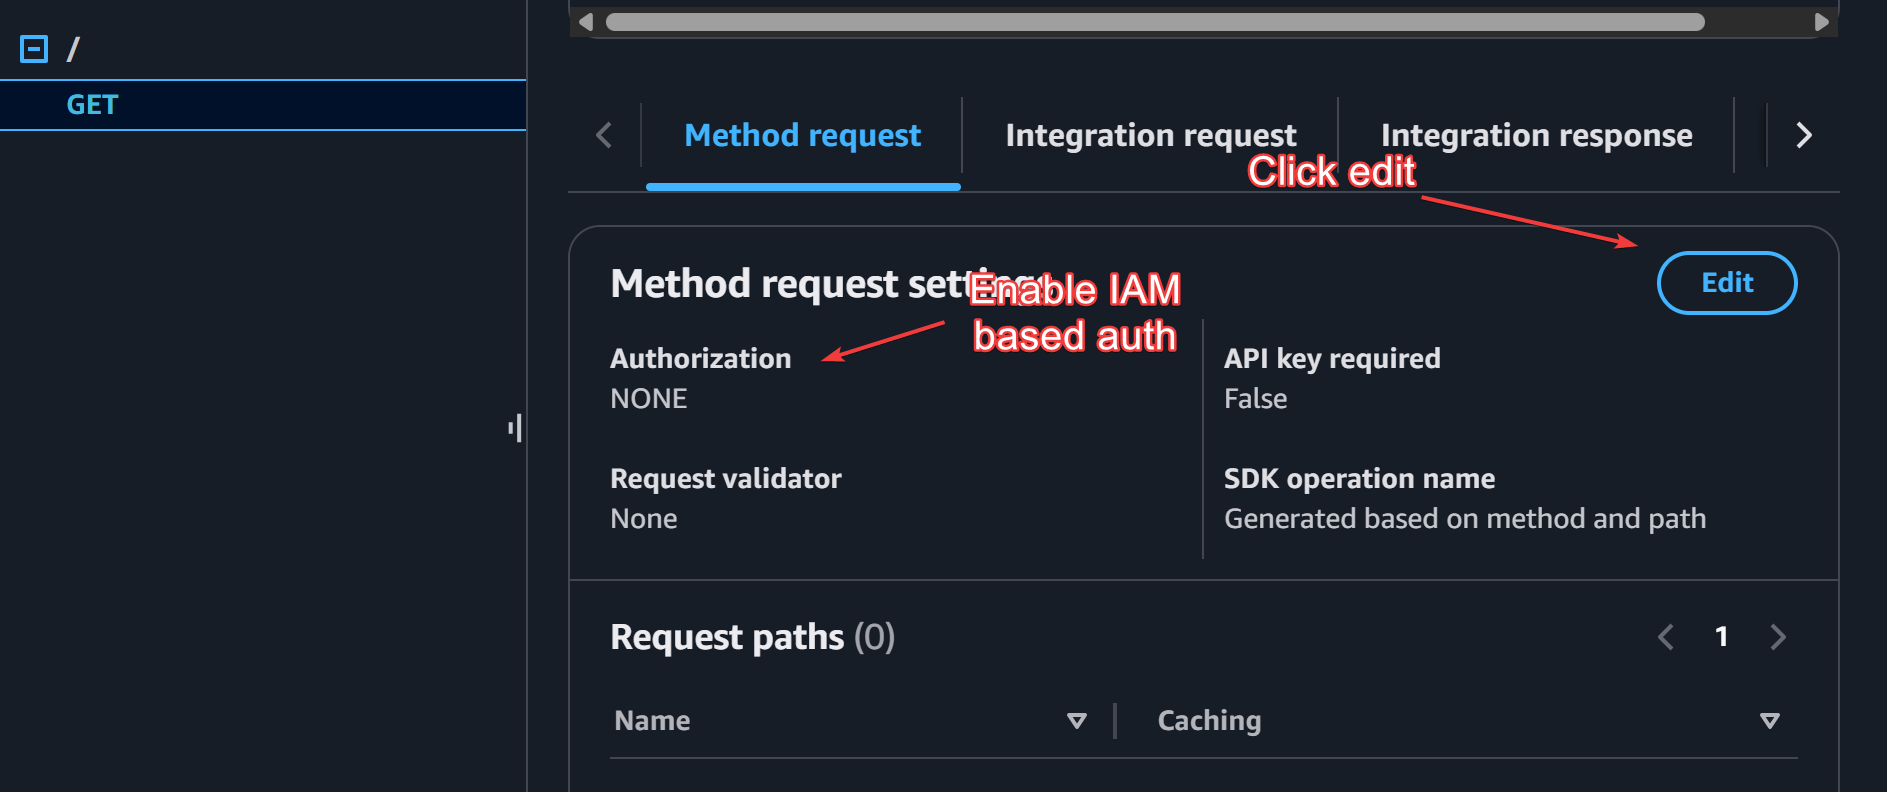The width and height of the screenshot is (1887, 792).
Task: Click the horizontal scrollbar right arrow
Action: point(1821,22)
